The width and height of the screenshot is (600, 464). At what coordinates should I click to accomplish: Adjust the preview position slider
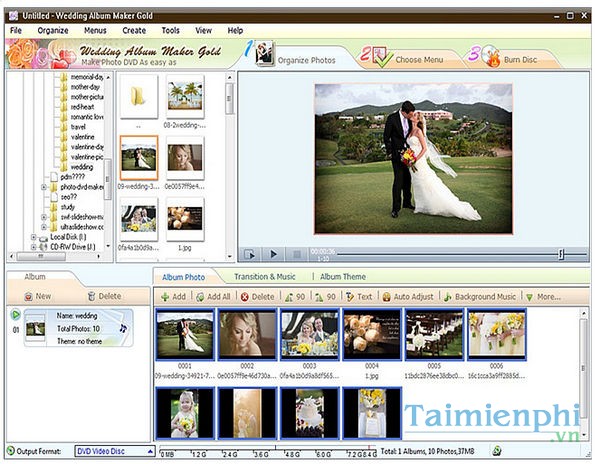(x=561, y=254)
